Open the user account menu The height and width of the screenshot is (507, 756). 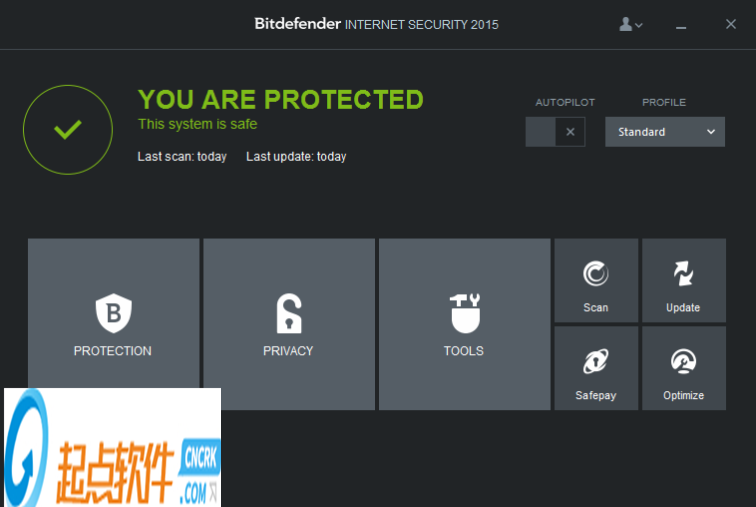(631, 24)
